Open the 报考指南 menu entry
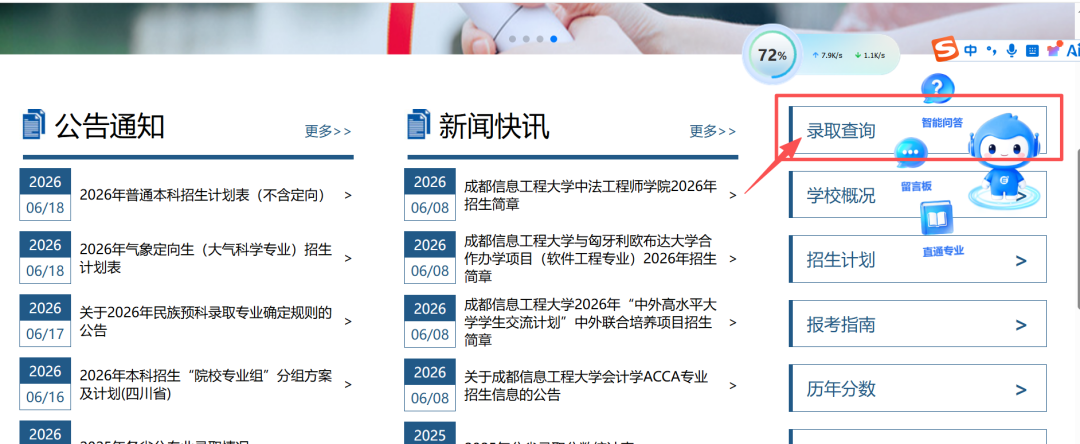Image resolution: width=1080 pixels, height=444 pixels. pyautogui.click(x=917, y=324)
